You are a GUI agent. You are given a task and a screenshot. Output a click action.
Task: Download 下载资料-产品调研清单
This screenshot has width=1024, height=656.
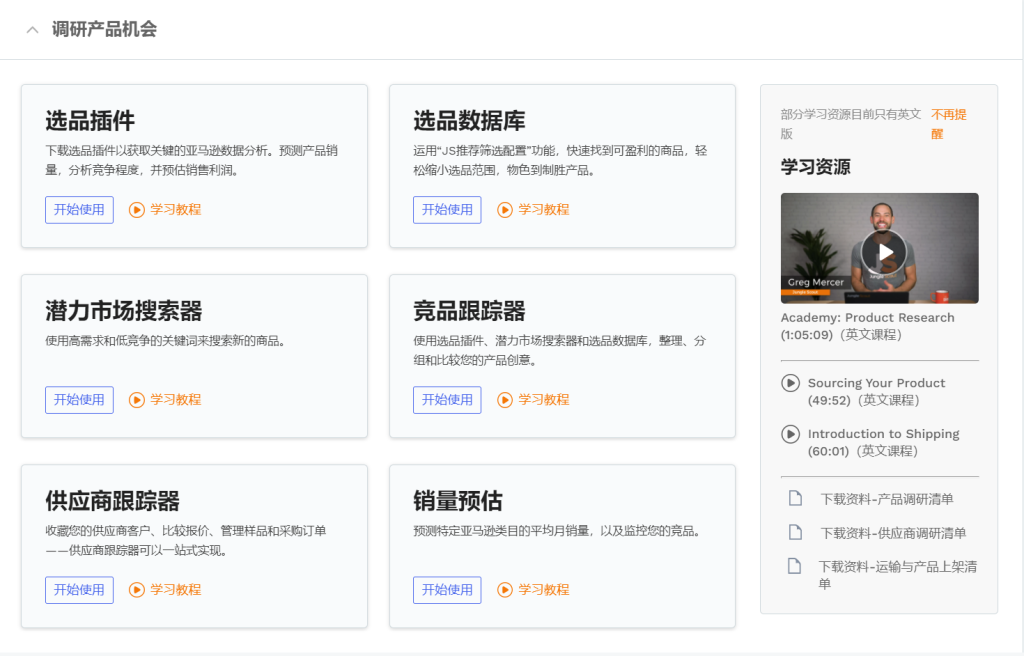887,499
